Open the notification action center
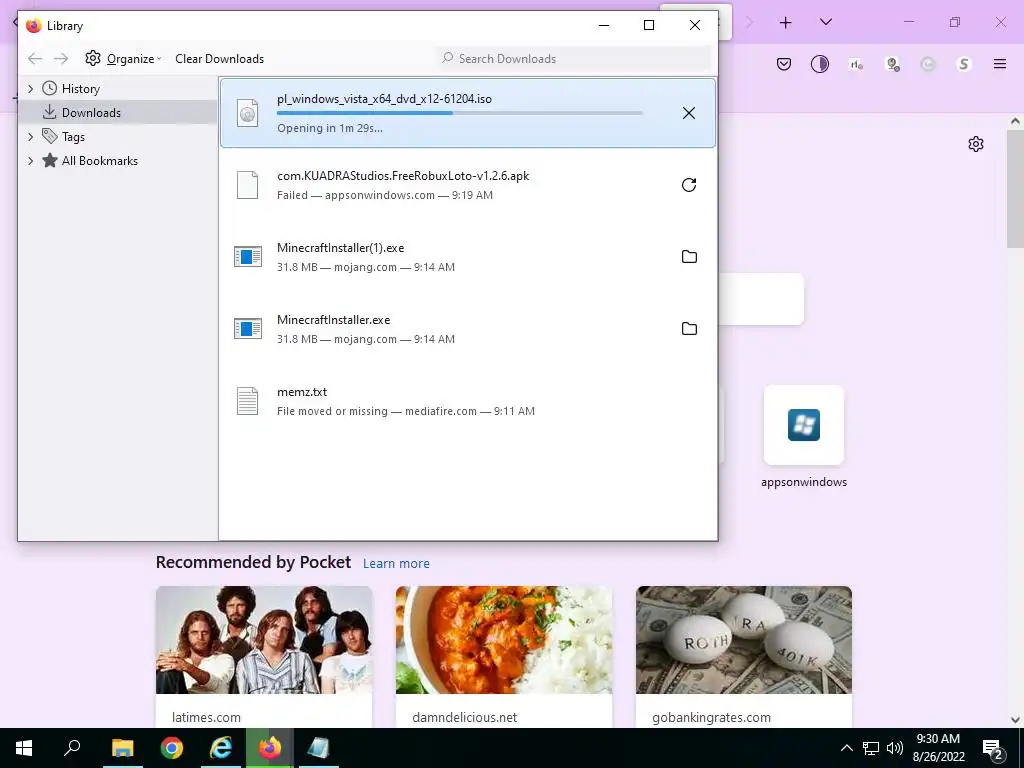Viewport: 1024px width, 768px height. point(993,749)
